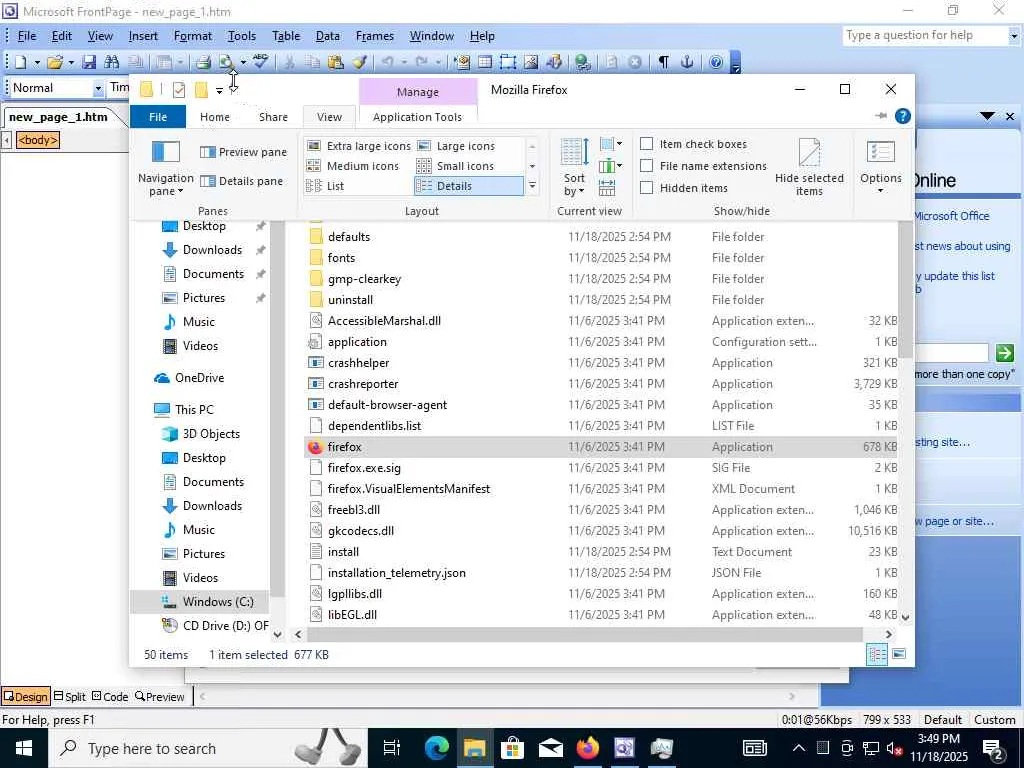Select the Extra large icons layout
1024x768 pixels.
pos(359,146)
